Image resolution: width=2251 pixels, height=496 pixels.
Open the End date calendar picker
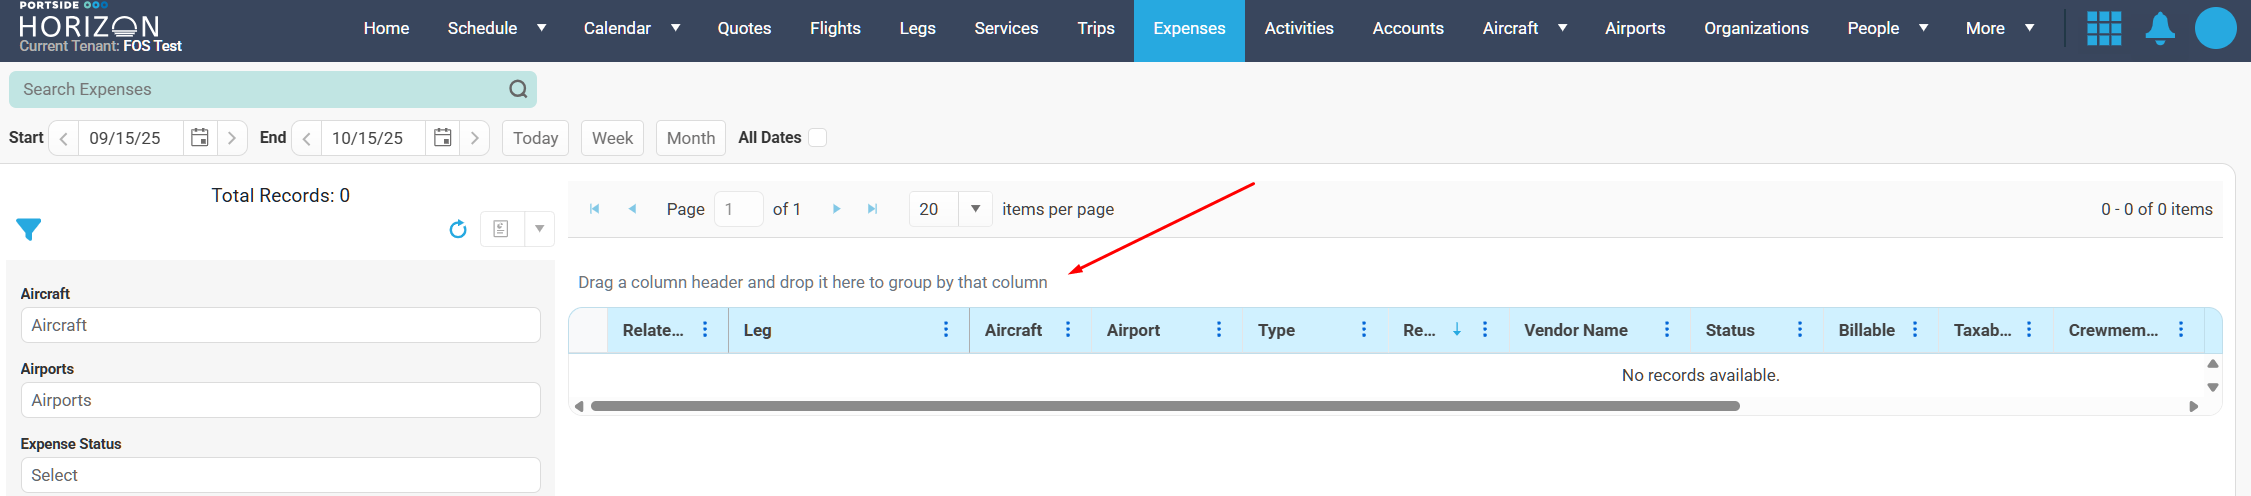[x=442, y=138]
